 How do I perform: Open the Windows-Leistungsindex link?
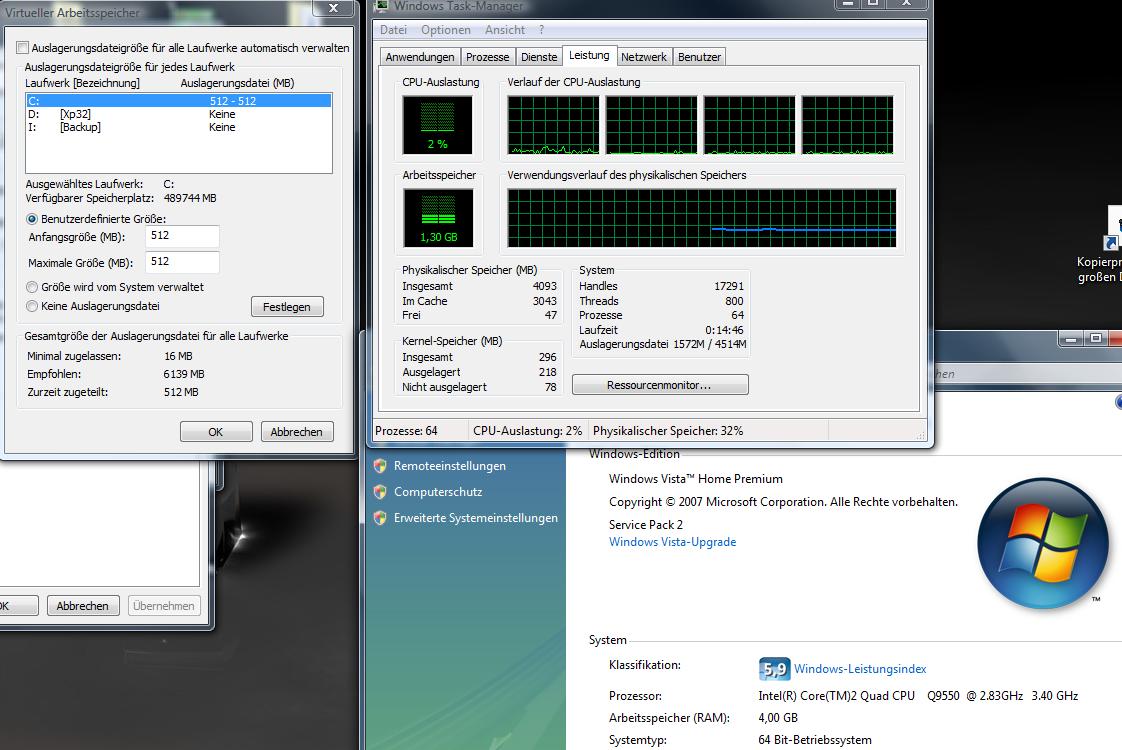pos(860,669)
